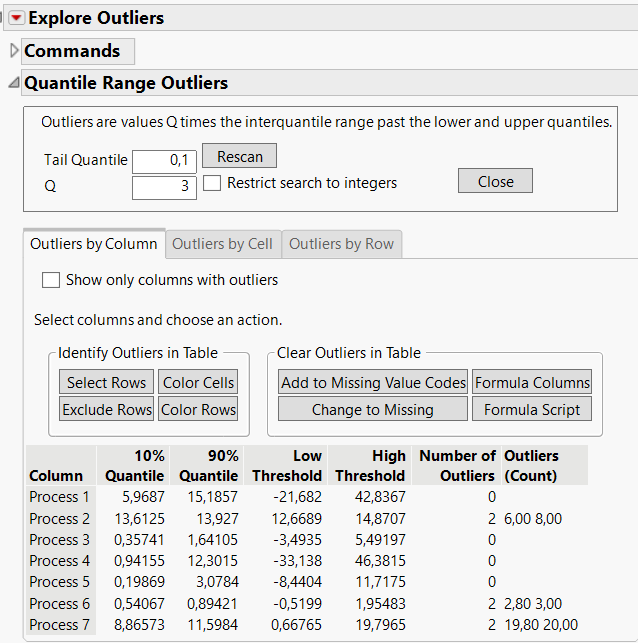
Task: Click the Q value input field
Action: pos(164,187)
